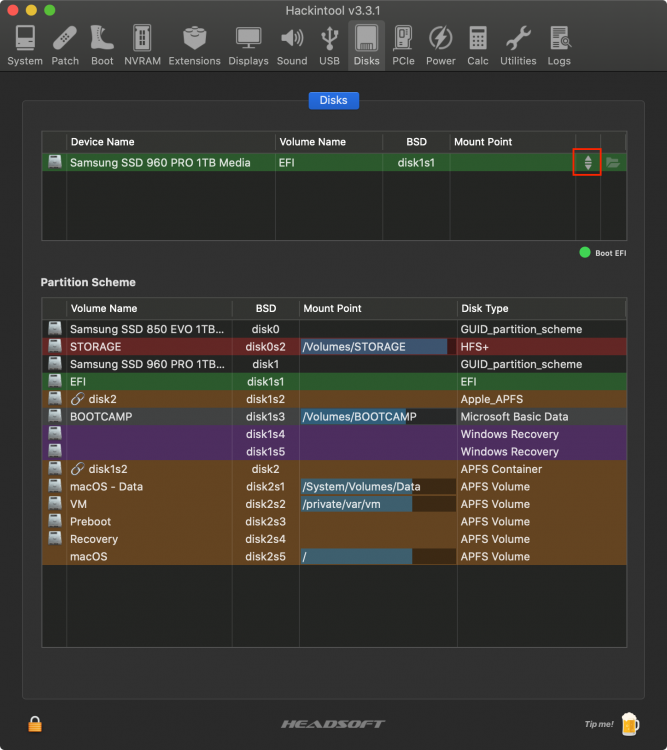Select the Samsung SSD 850 EVO 1TB row
Image resolution: width=667 pixels, height=750 pixels.
[334, 329]
